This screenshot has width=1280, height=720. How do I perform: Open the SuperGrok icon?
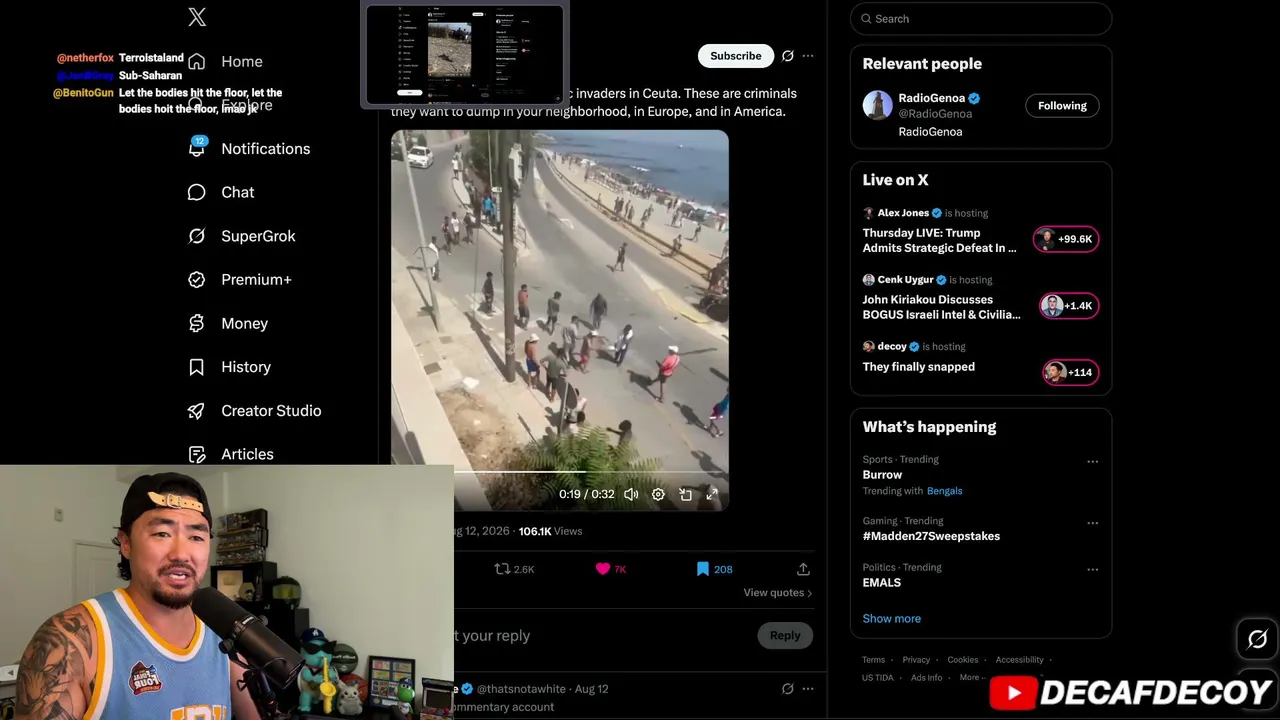click(197, 236)
